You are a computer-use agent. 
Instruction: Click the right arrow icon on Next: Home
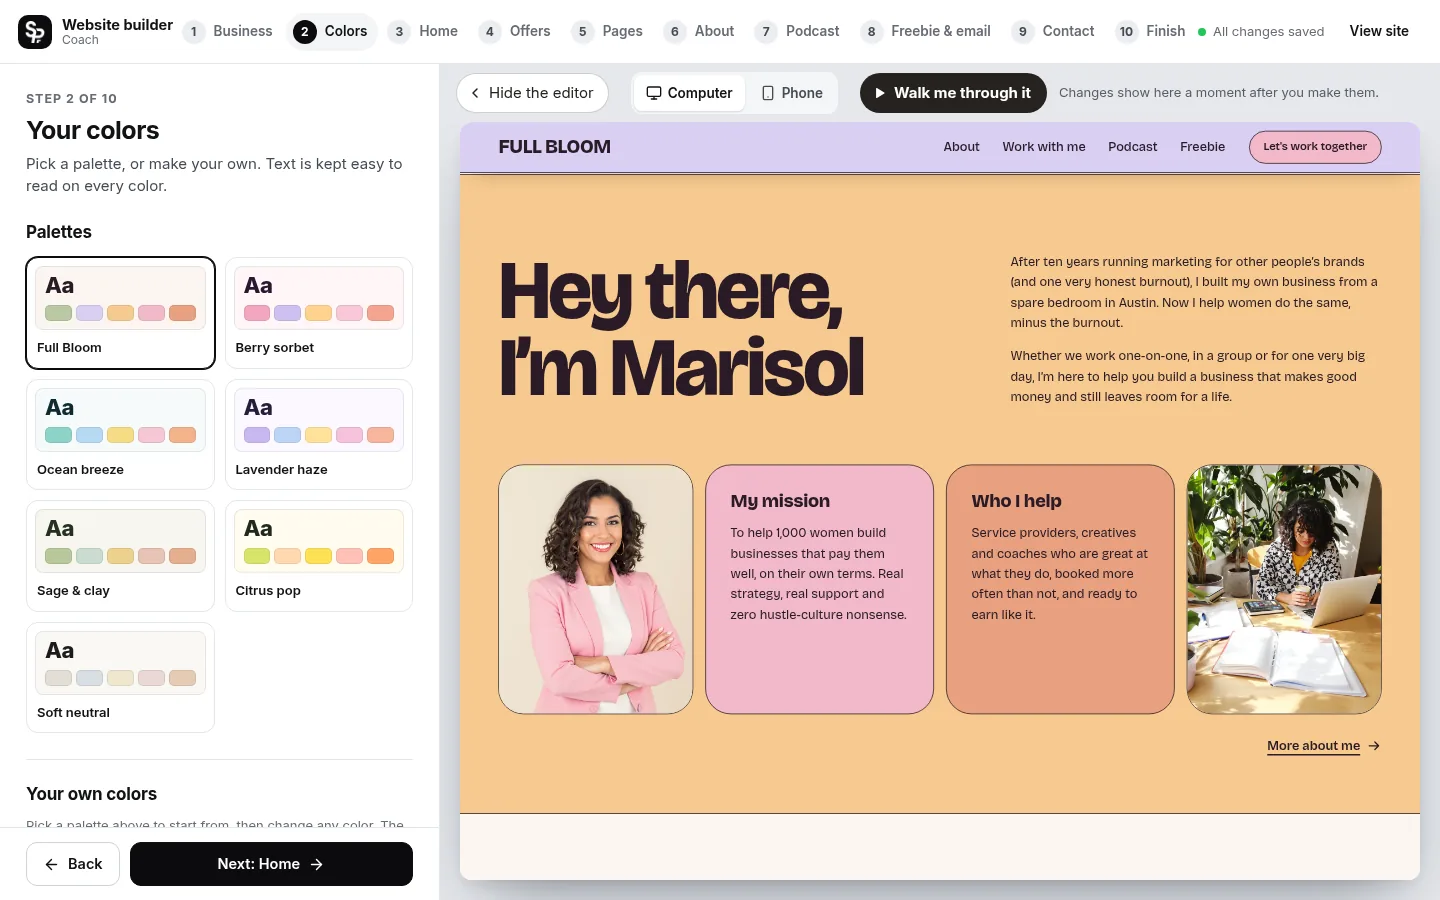pyautogui.click(x=317, y=864)
